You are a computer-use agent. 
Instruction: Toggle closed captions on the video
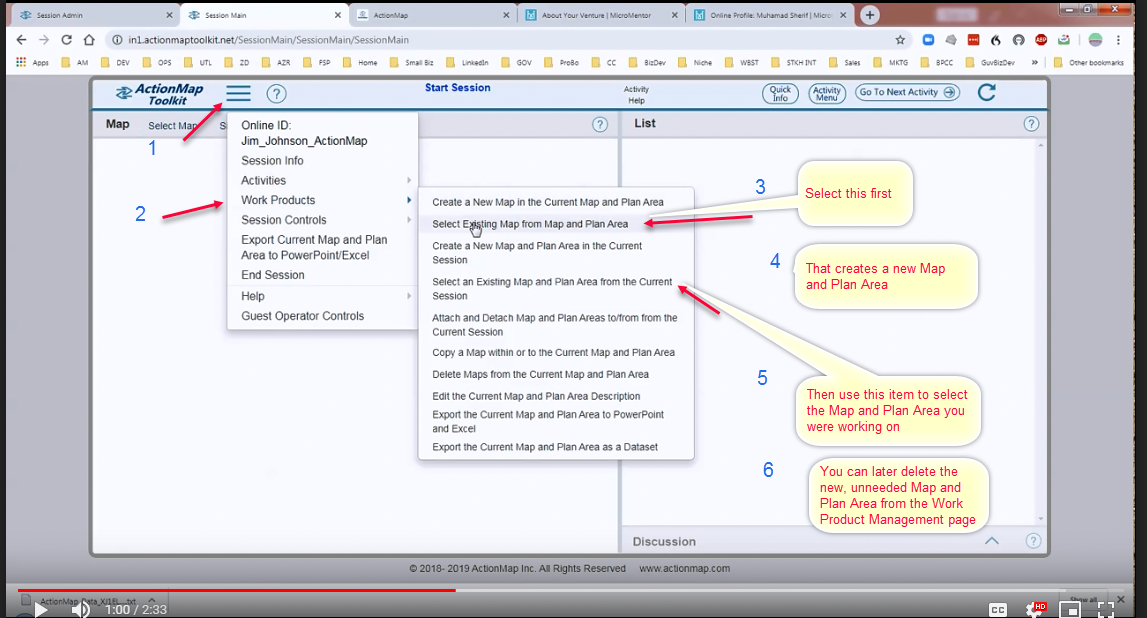997,609
